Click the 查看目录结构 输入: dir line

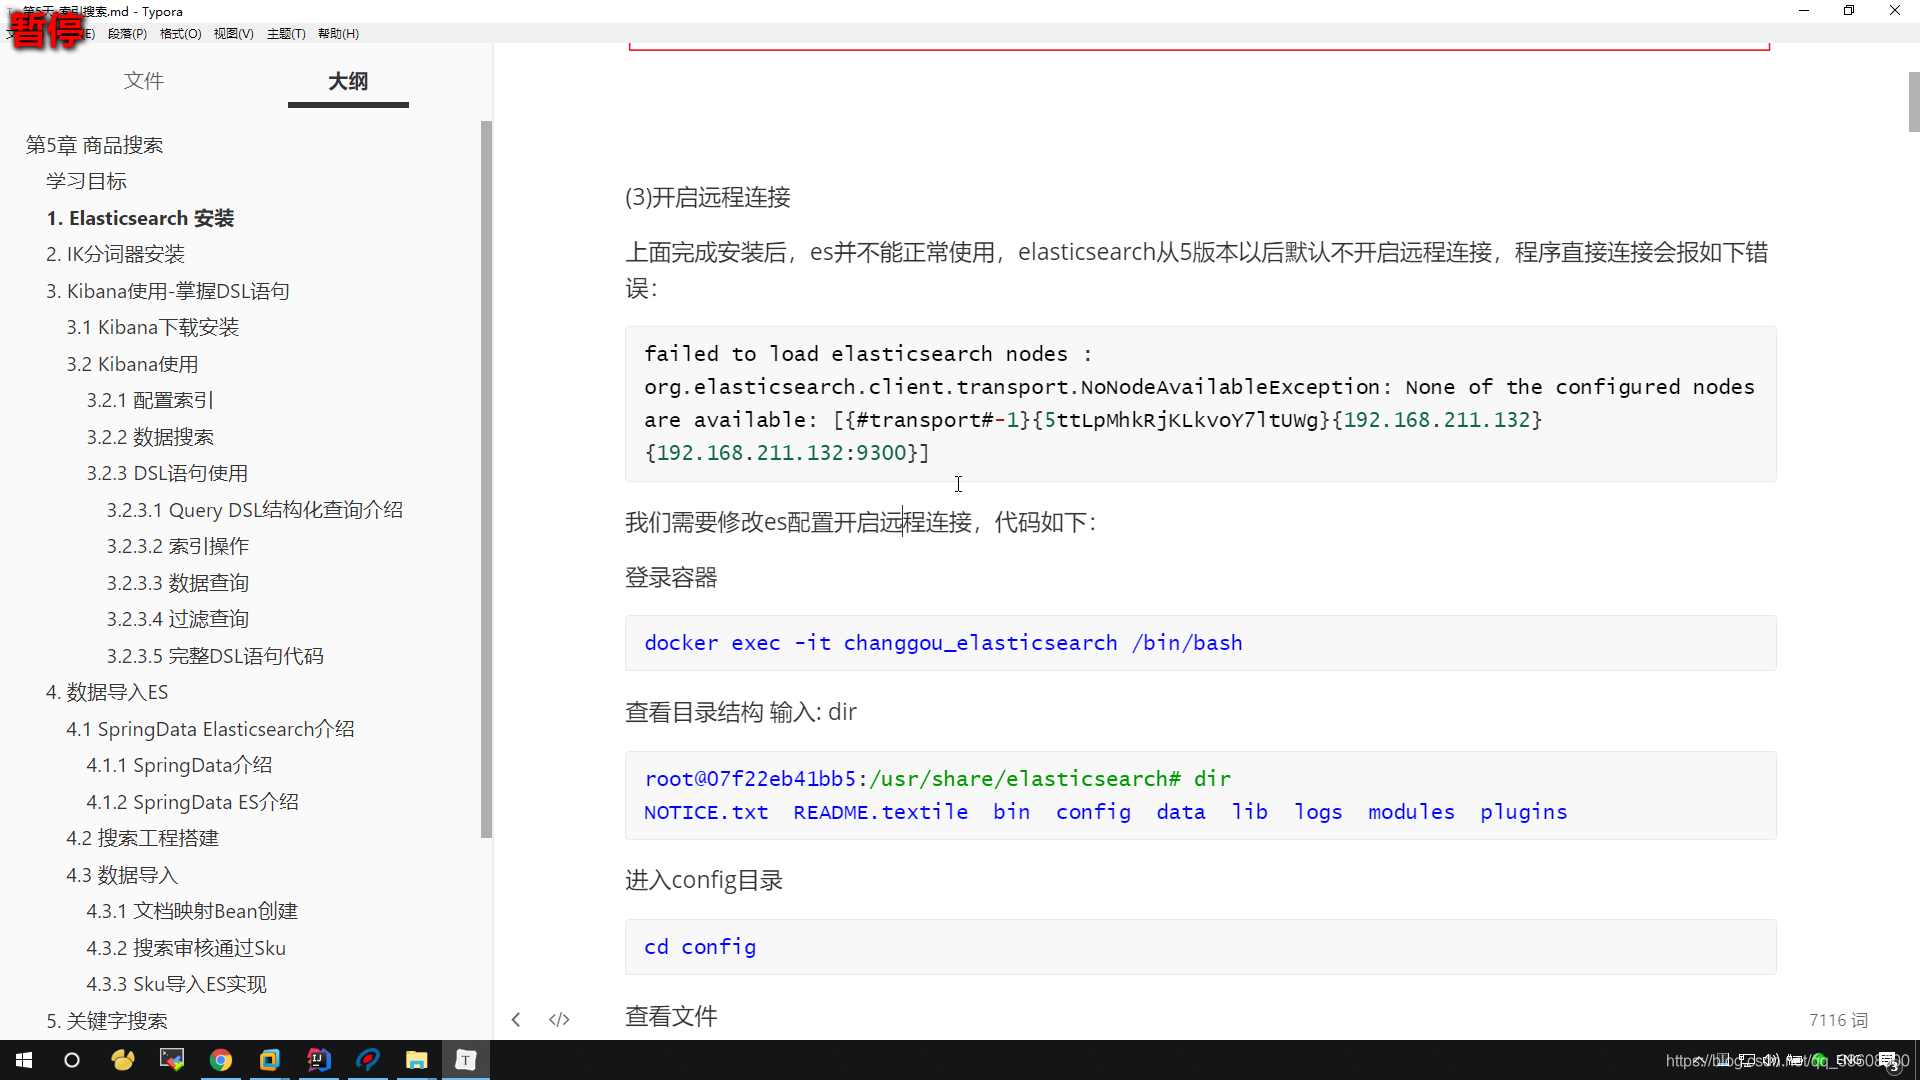click(741, 712)
